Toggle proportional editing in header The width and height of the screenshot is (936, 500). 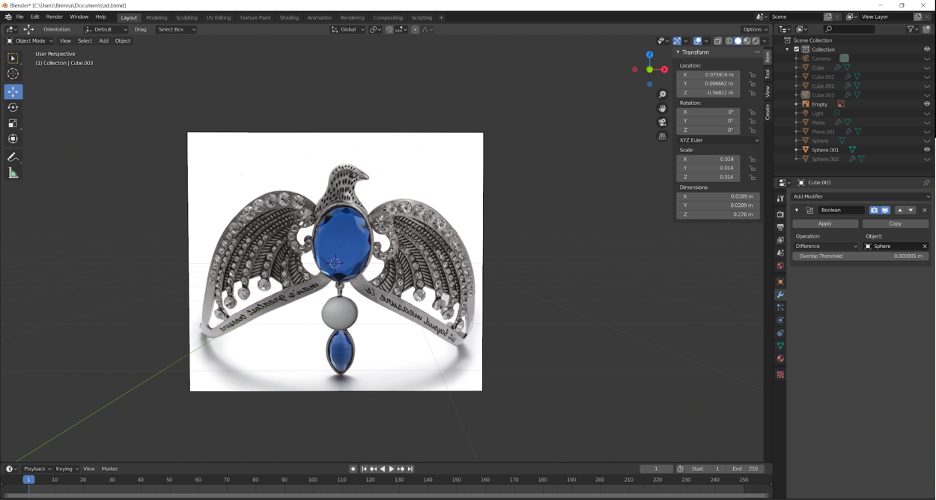(415, 29)
